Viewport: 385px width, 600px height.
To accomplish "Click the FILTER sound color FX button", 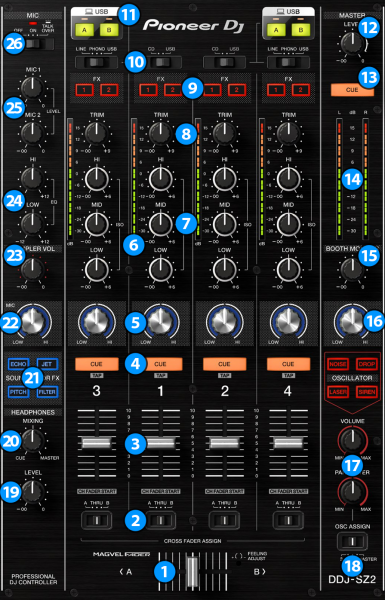I will point(47,392).
